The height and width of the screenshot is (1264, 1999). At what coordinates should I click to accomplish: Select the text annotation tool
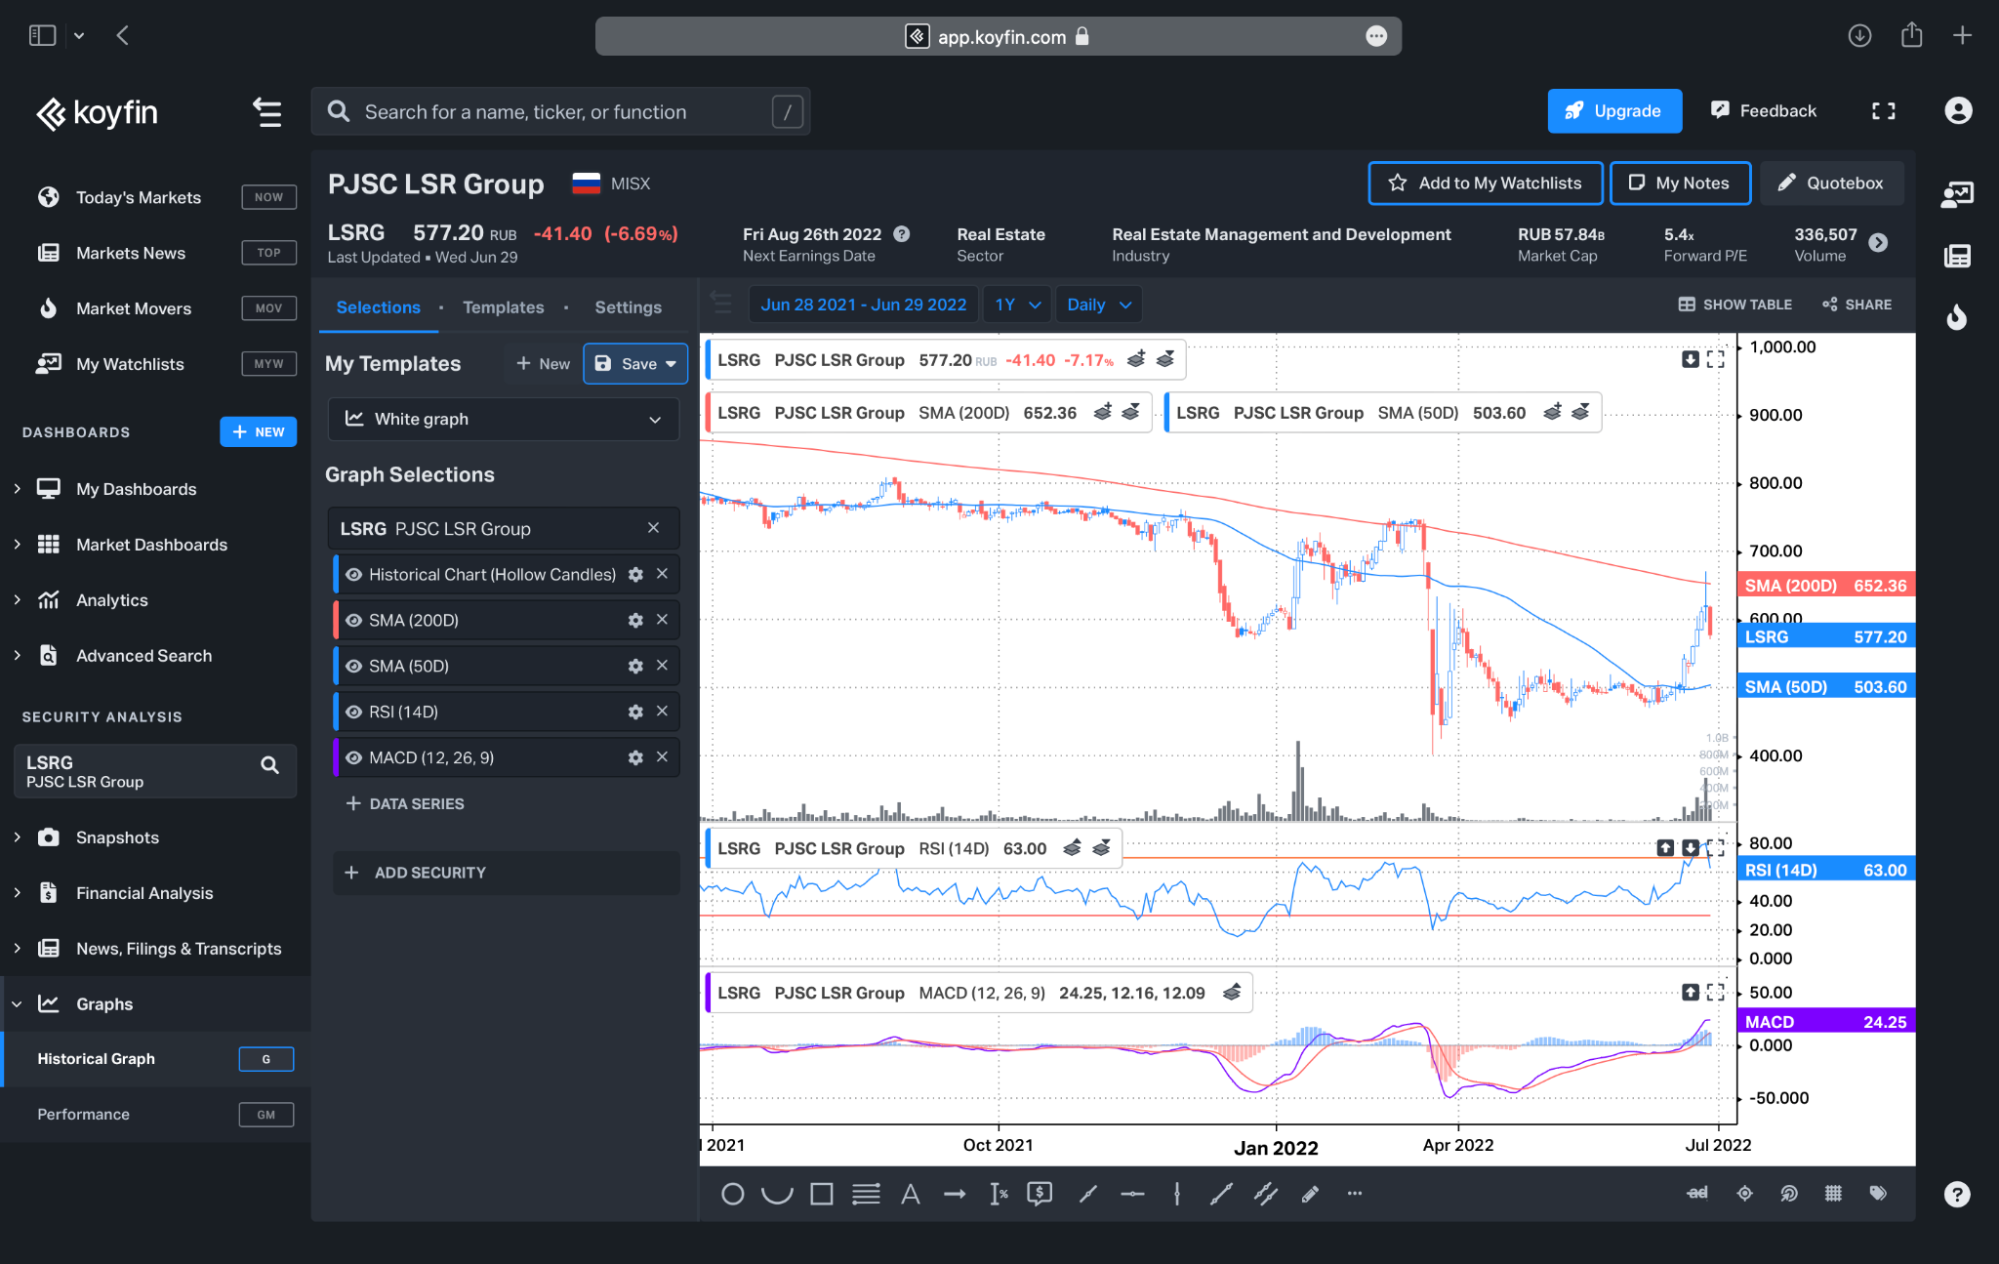pyautogui.click(x=910, y=1194)
